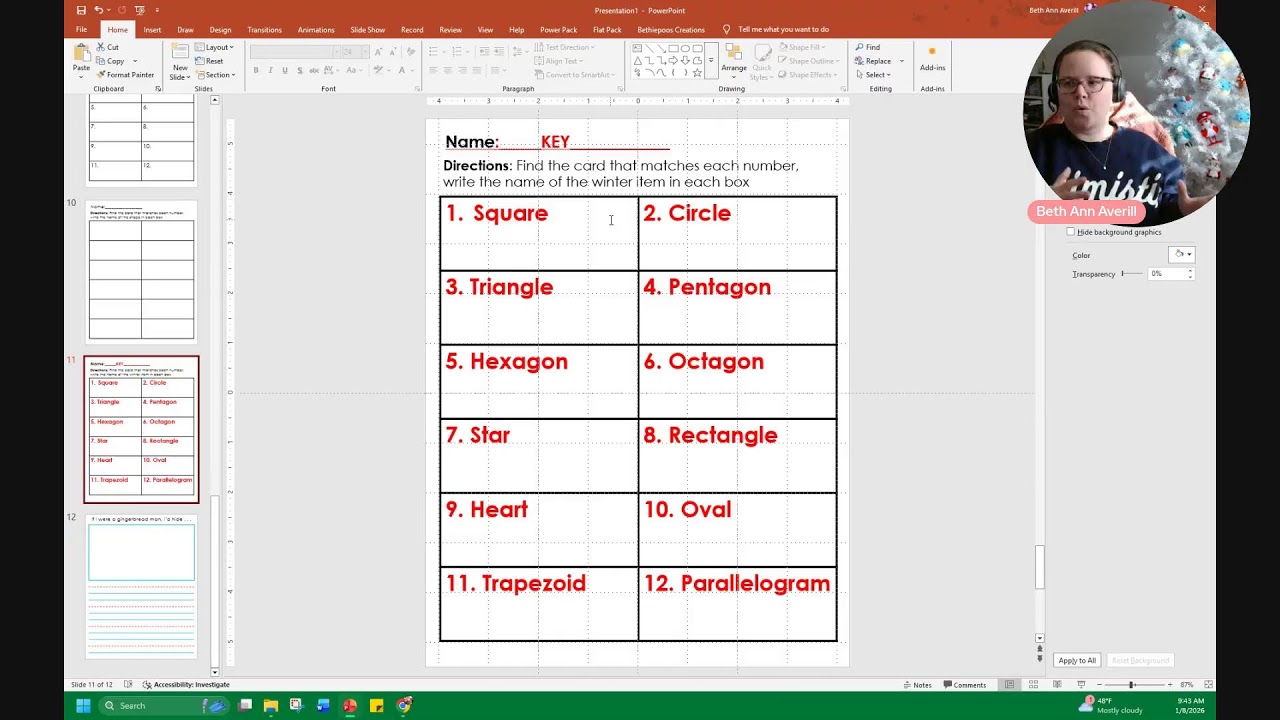Open the Copy dropdown arrow

(x=135, y=61)
